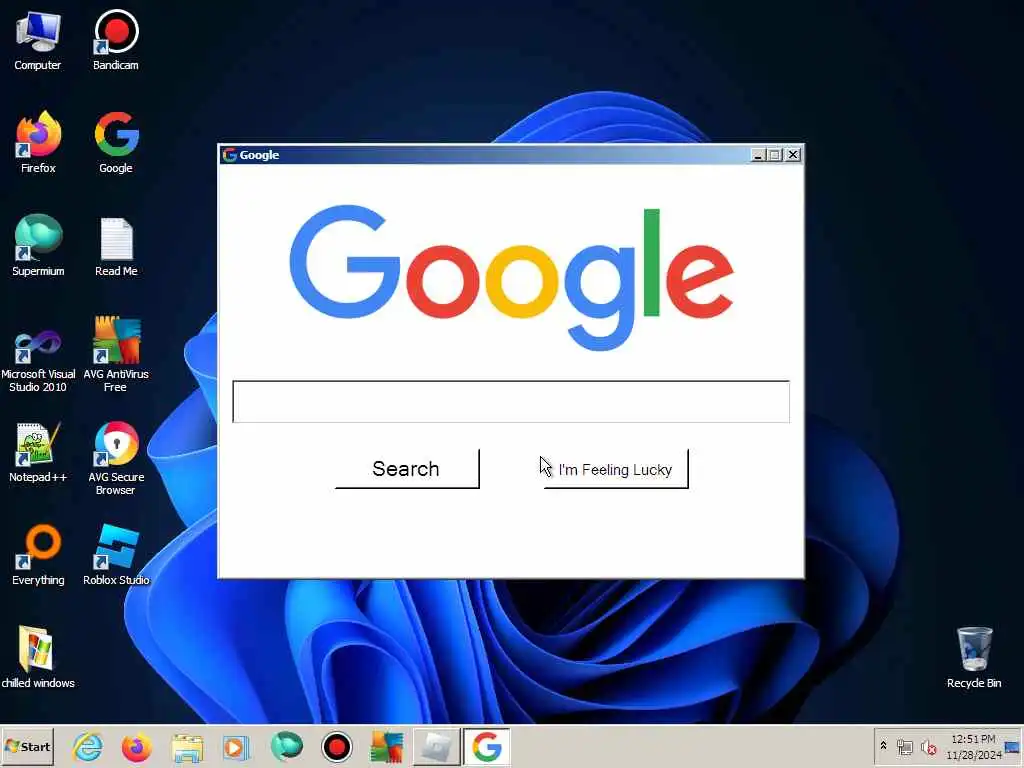The height and width of the screenshot is (768, 1024).
Task: Click the Google app taskbar button
Action: [487, 746]
